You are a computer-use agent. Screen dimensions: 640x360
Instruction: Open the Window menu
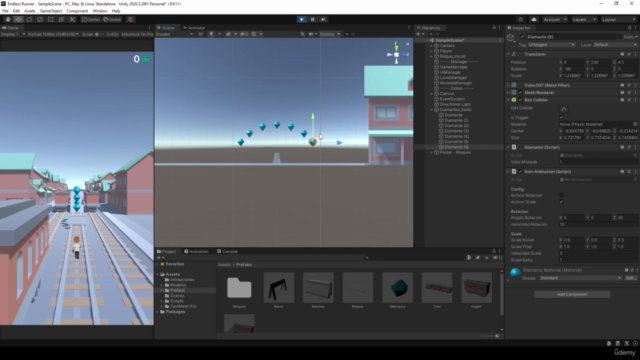[x=100, y=11]
